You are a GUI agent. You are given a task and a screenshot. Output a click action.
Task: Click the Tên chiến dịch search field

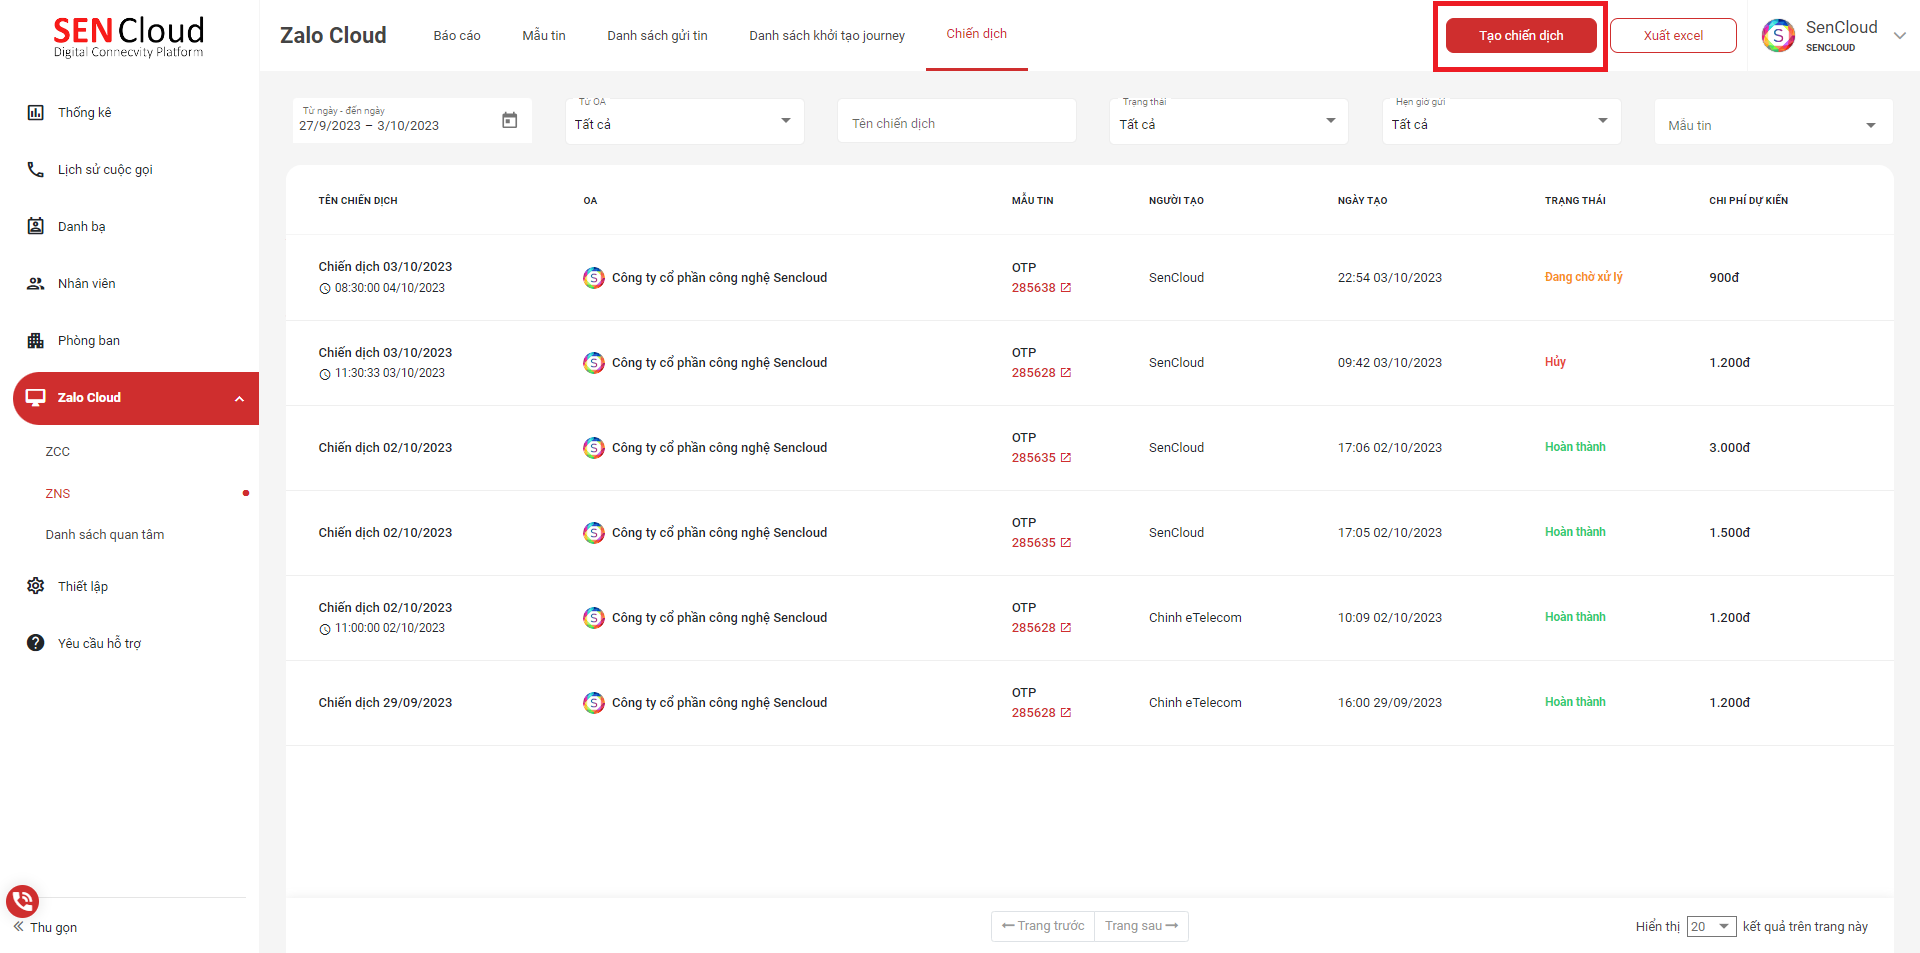click(956, 123)
